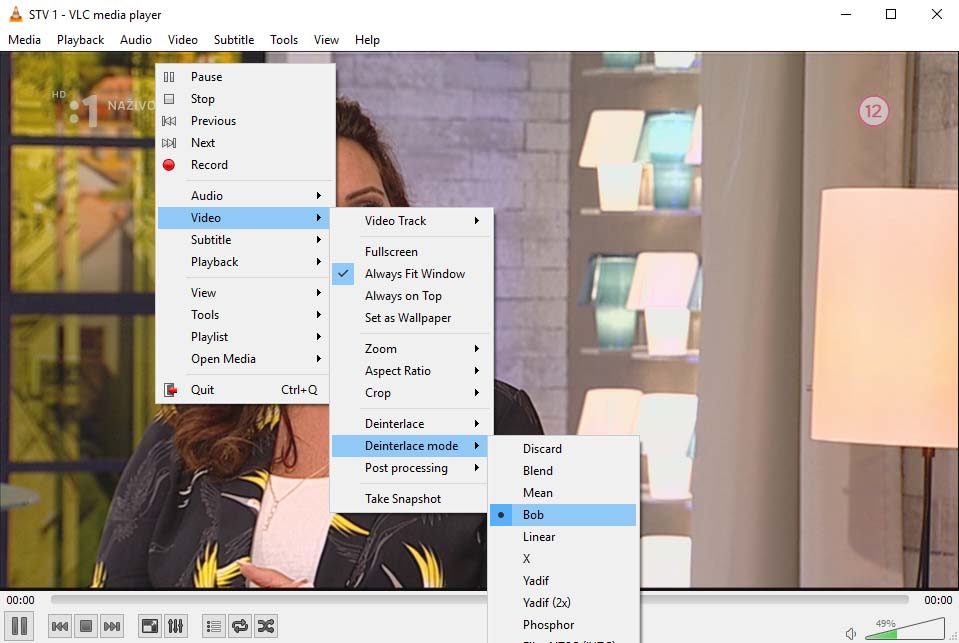The image size is (959, 643).
Task: Click the pause button in bottom toolbar
Action: 20,626
